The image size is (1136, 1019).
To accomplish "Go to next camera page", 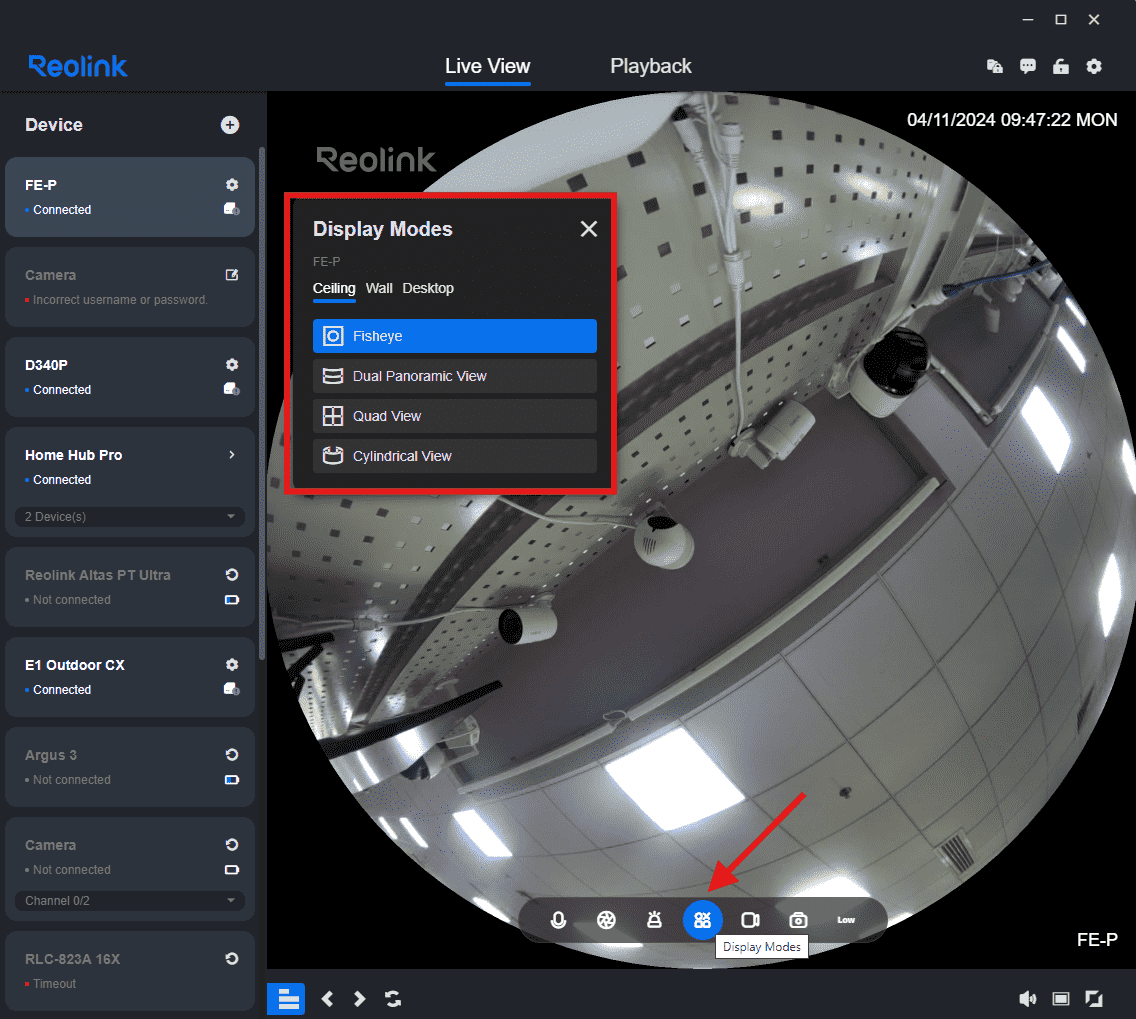I will pos(359,999).
